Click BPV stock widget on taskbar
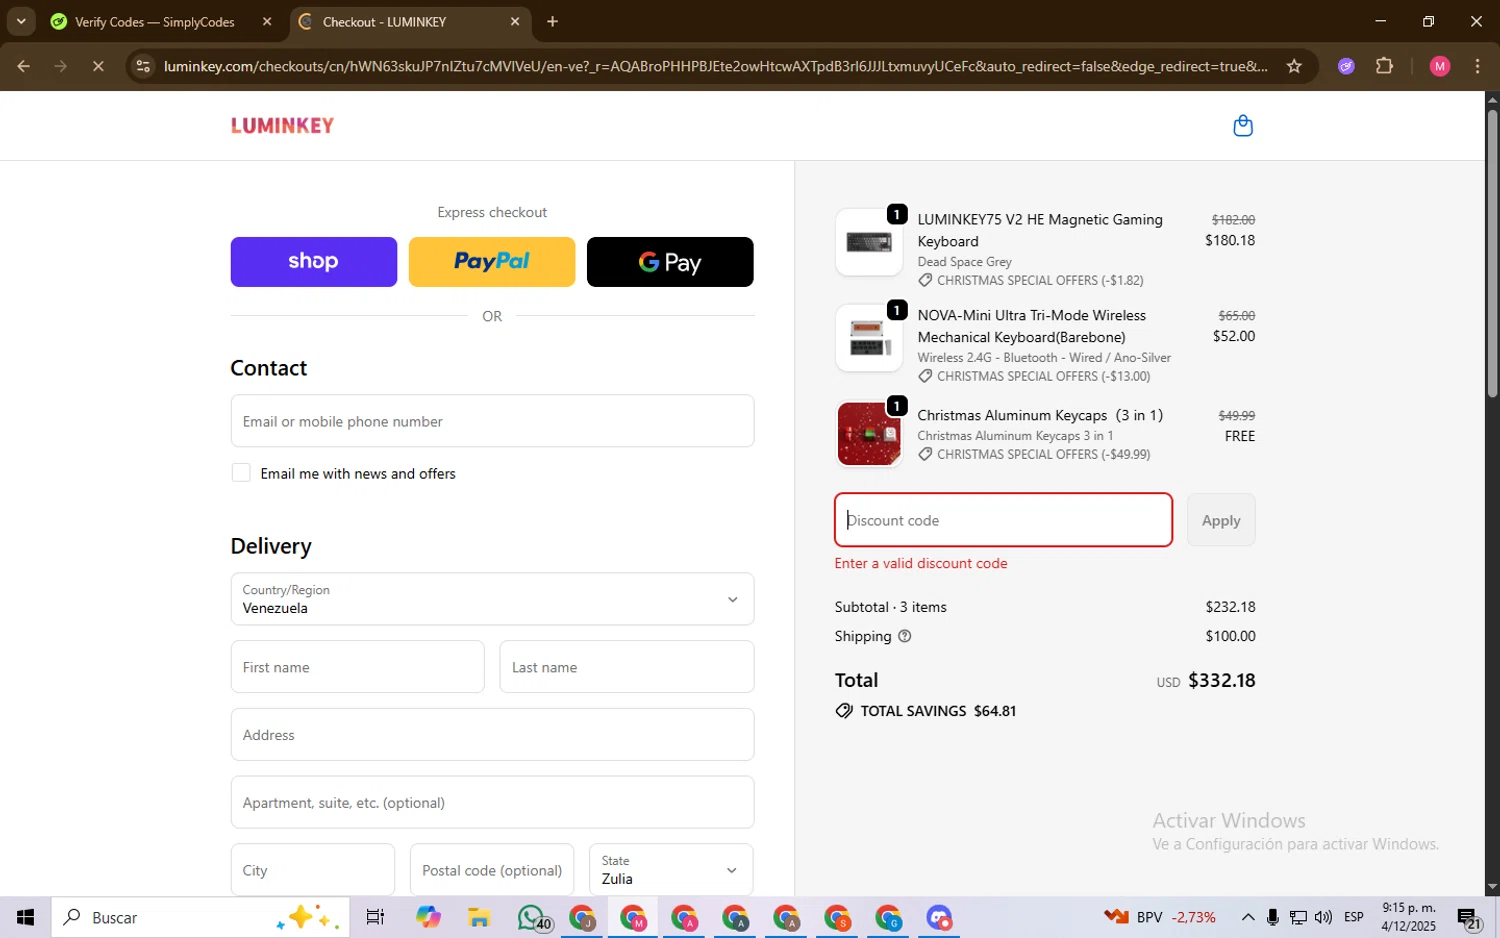1500x938 pixels. 1160,917
